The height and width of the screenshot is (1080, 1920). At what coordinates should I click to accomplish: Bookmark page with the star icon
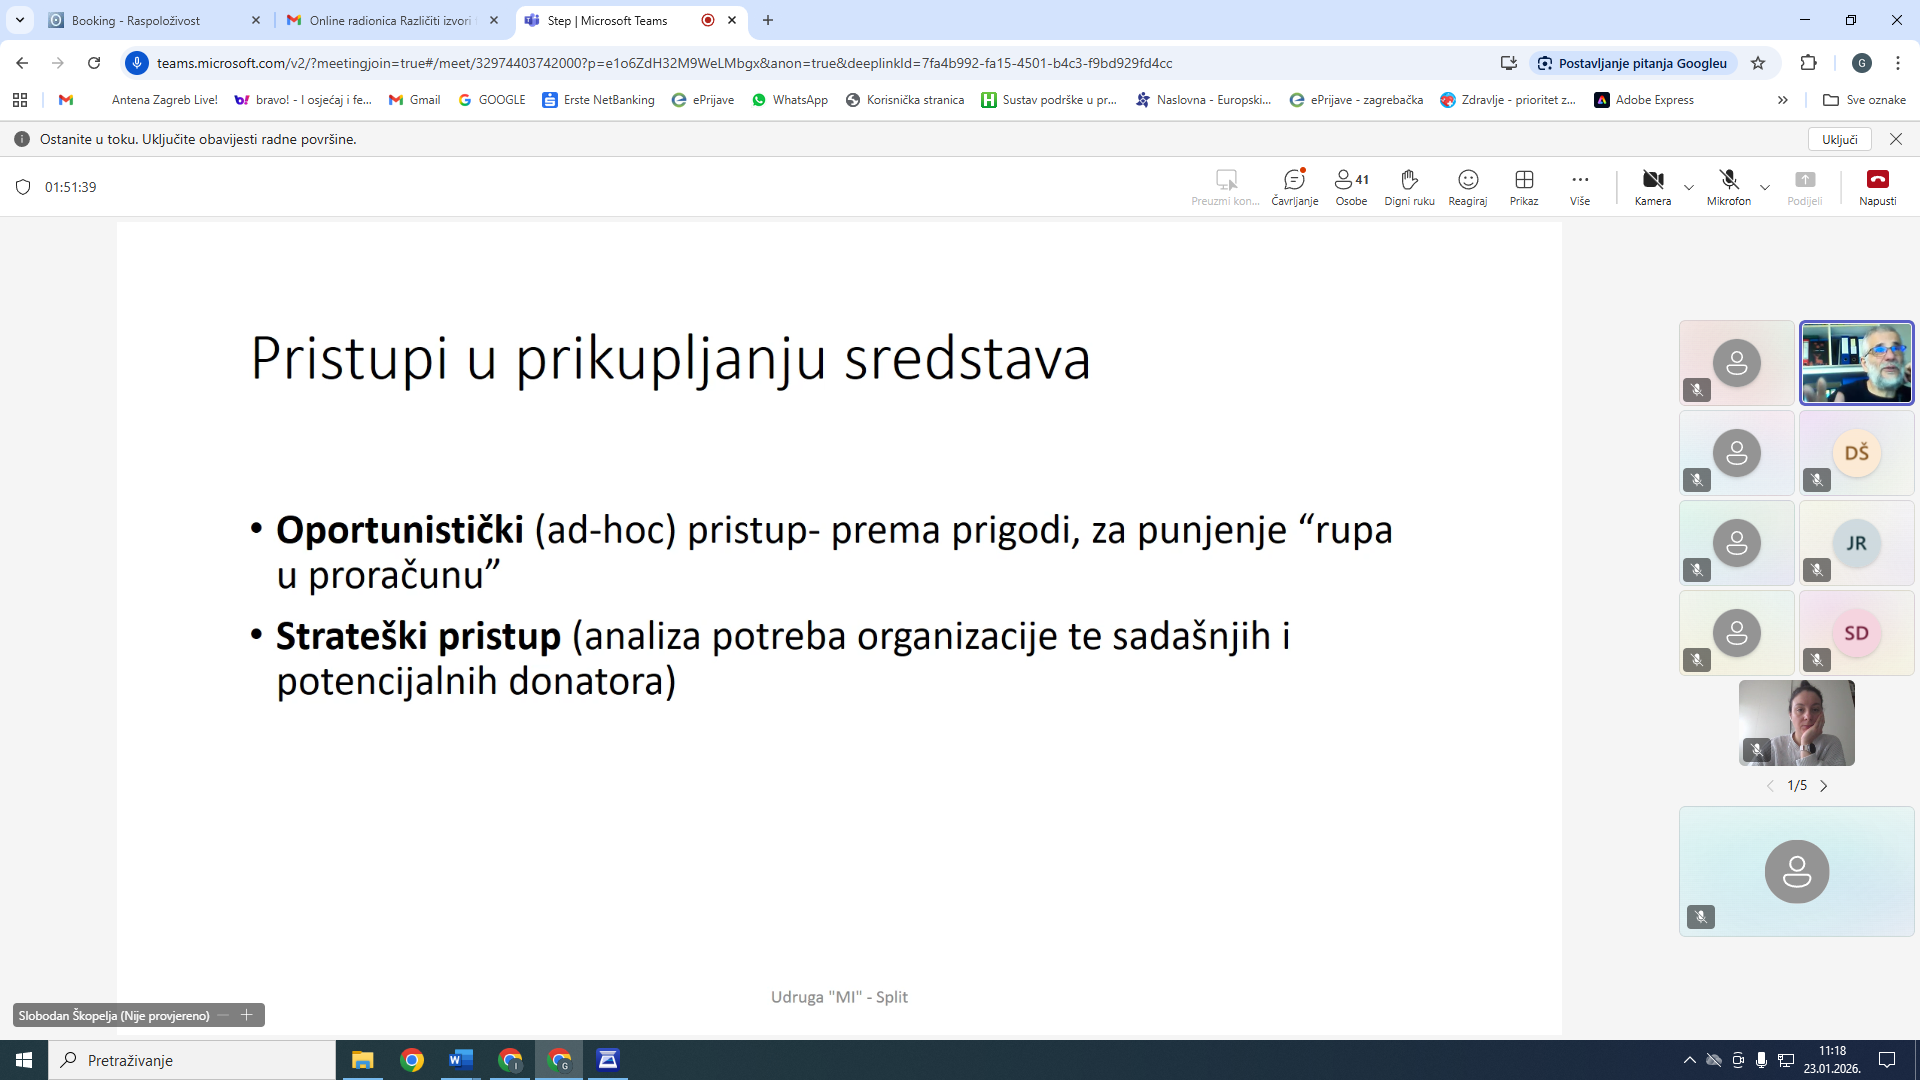click(1758, 63)
